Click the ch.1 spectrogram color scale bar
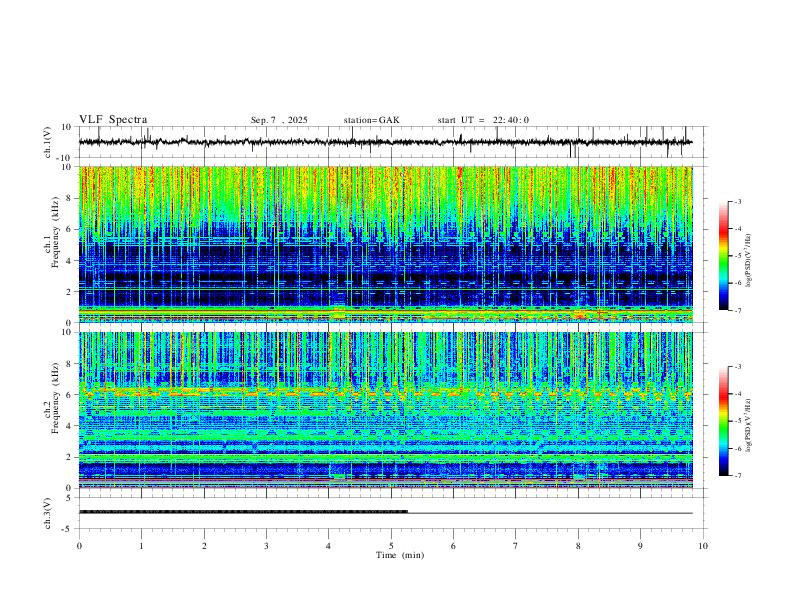792x612 pixels. click(723, 256)
